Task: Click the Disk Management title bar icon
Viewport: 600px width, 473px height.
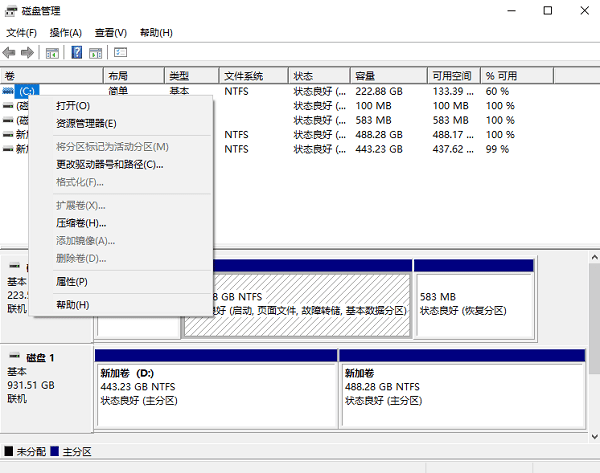Action: pyautogui.click(x=11, y=11)
